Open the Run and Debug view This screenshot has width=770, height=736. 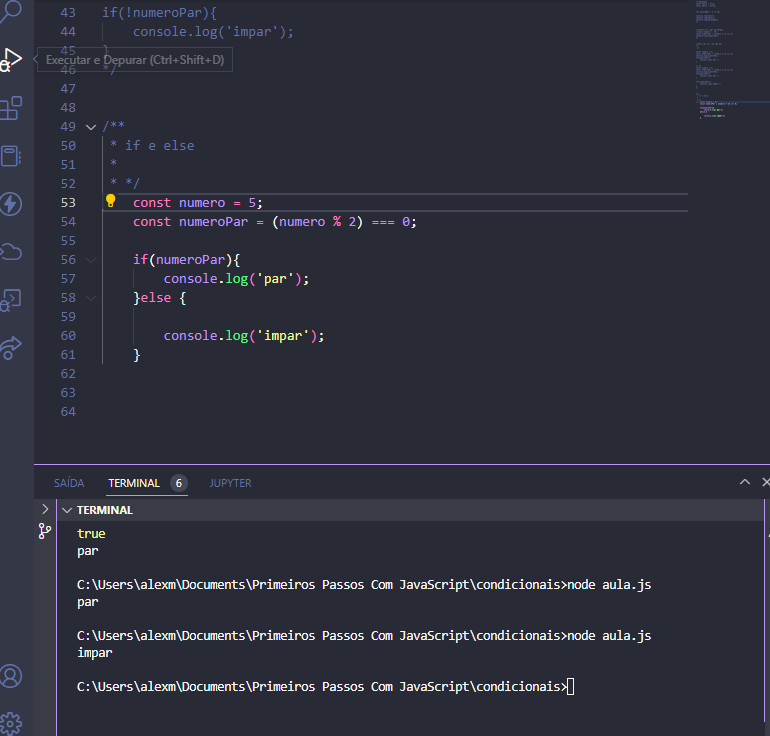pos(11,60)
